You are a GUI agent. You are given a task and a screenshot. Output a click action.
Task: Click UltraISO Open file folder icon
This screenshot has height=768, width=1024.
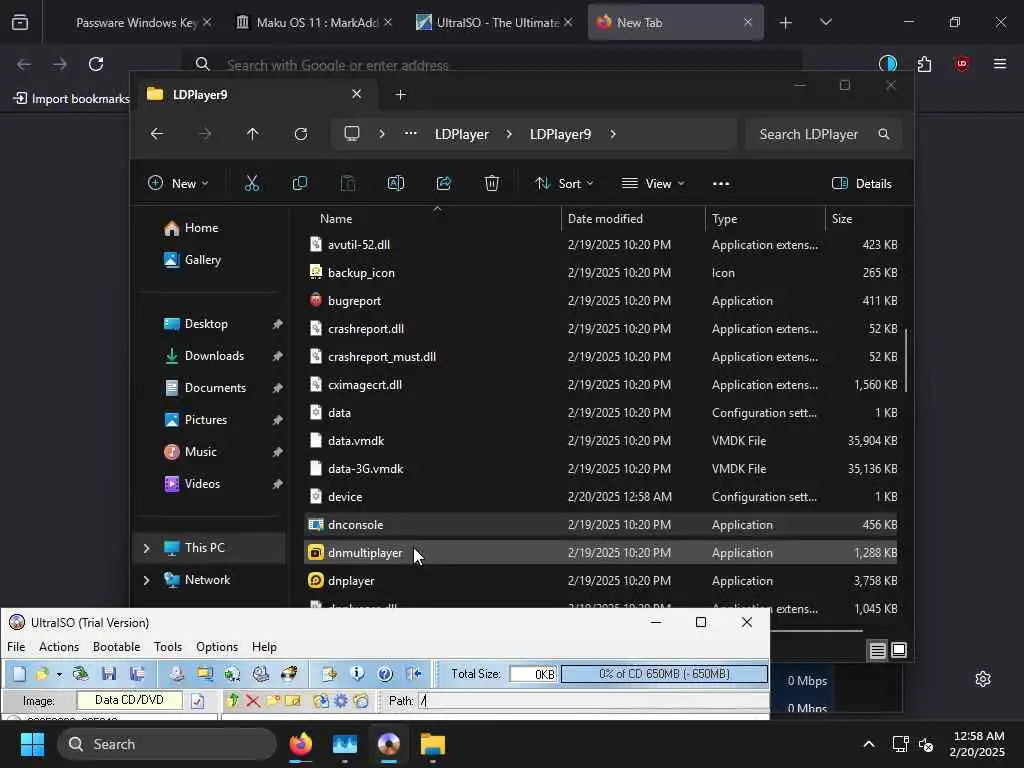[x=42, y=673]
